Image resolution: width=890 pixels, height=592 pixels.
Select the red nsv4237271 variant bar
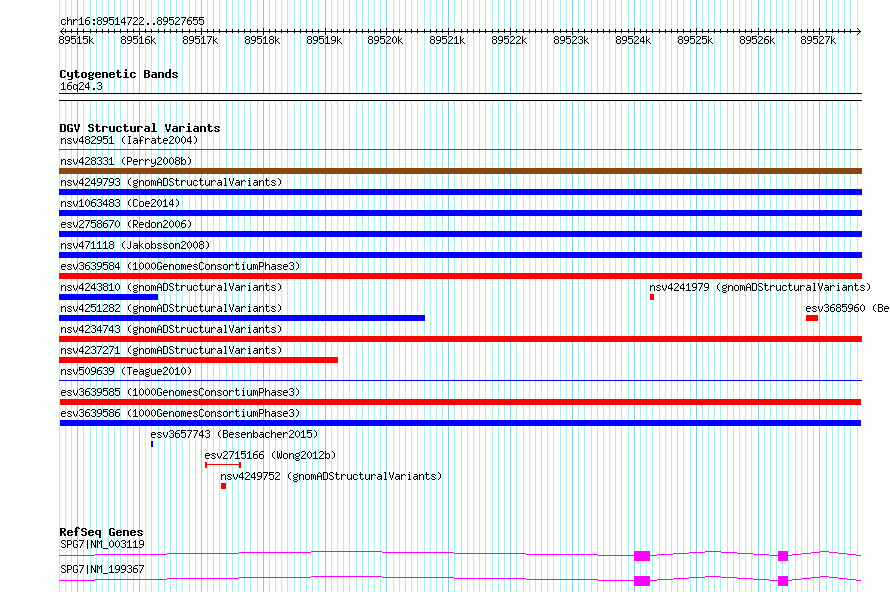(x=198, y=360)
